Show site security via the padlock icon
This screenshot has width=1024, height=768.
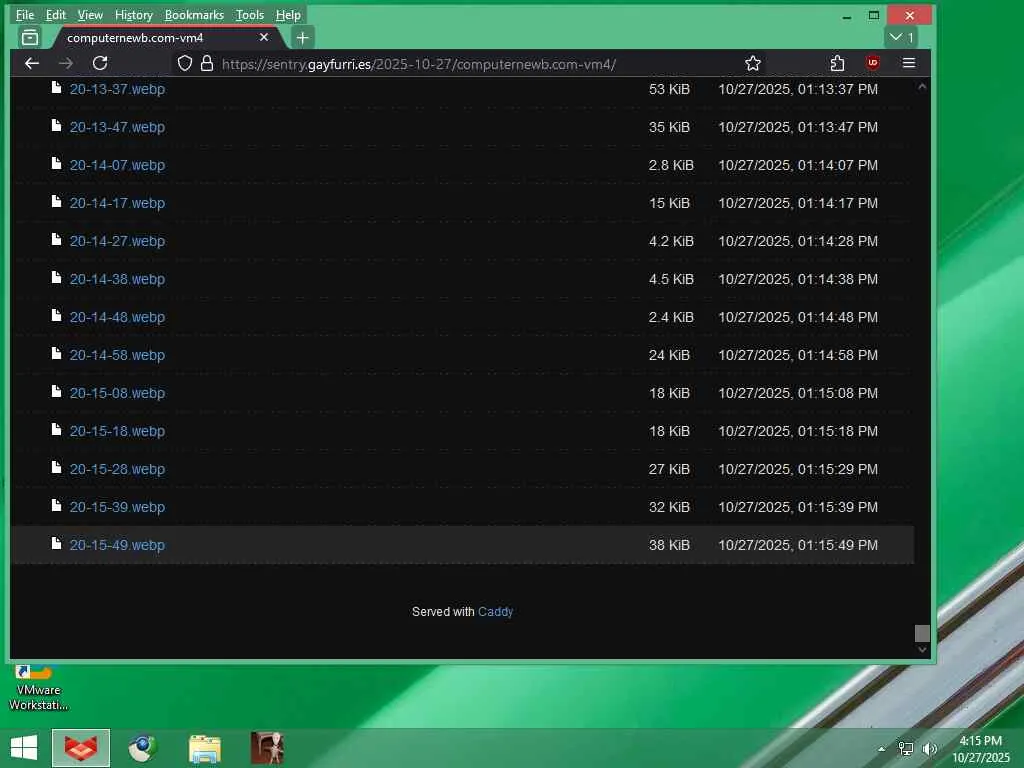click(x=207, y=63)
